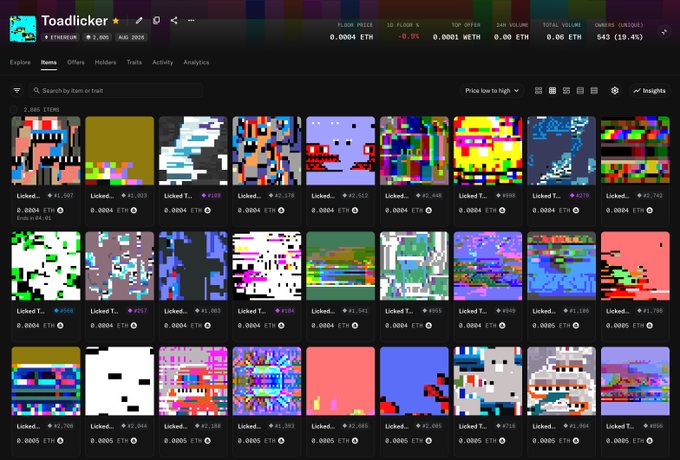
Task: Open the thumbnail of item #955
Action: tap(414, 266)
